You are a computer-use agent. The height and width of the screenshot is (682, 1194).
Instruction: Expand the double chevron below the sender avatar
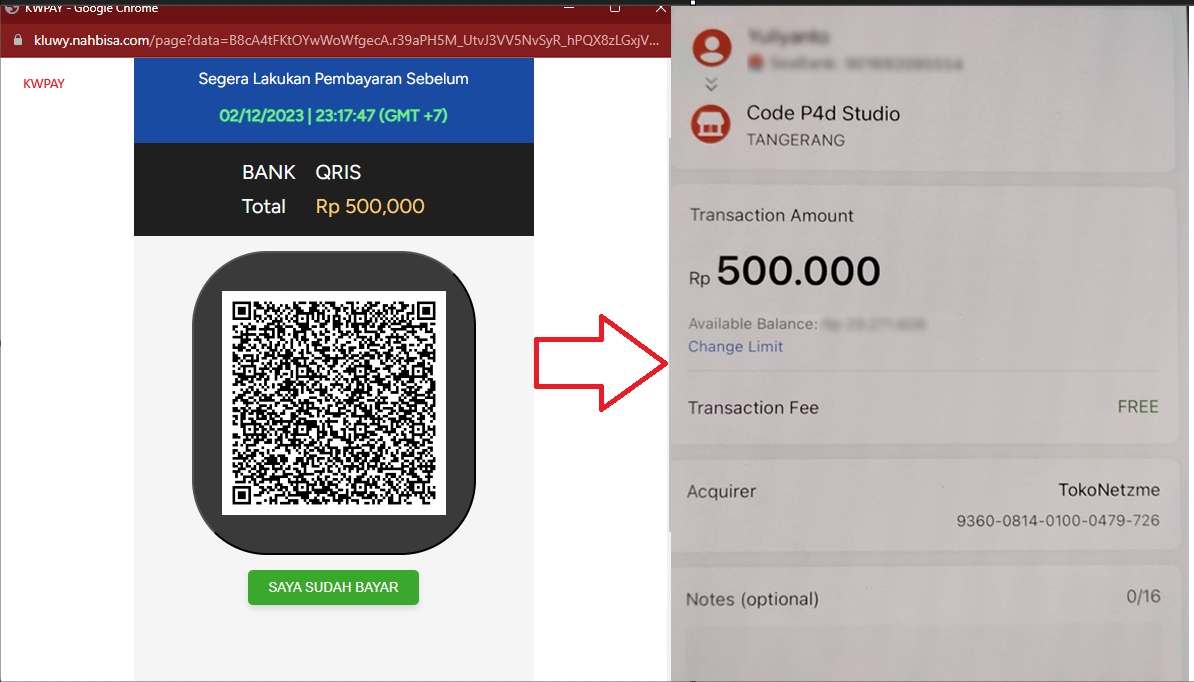pyautogui.click(x=711, y=84)
